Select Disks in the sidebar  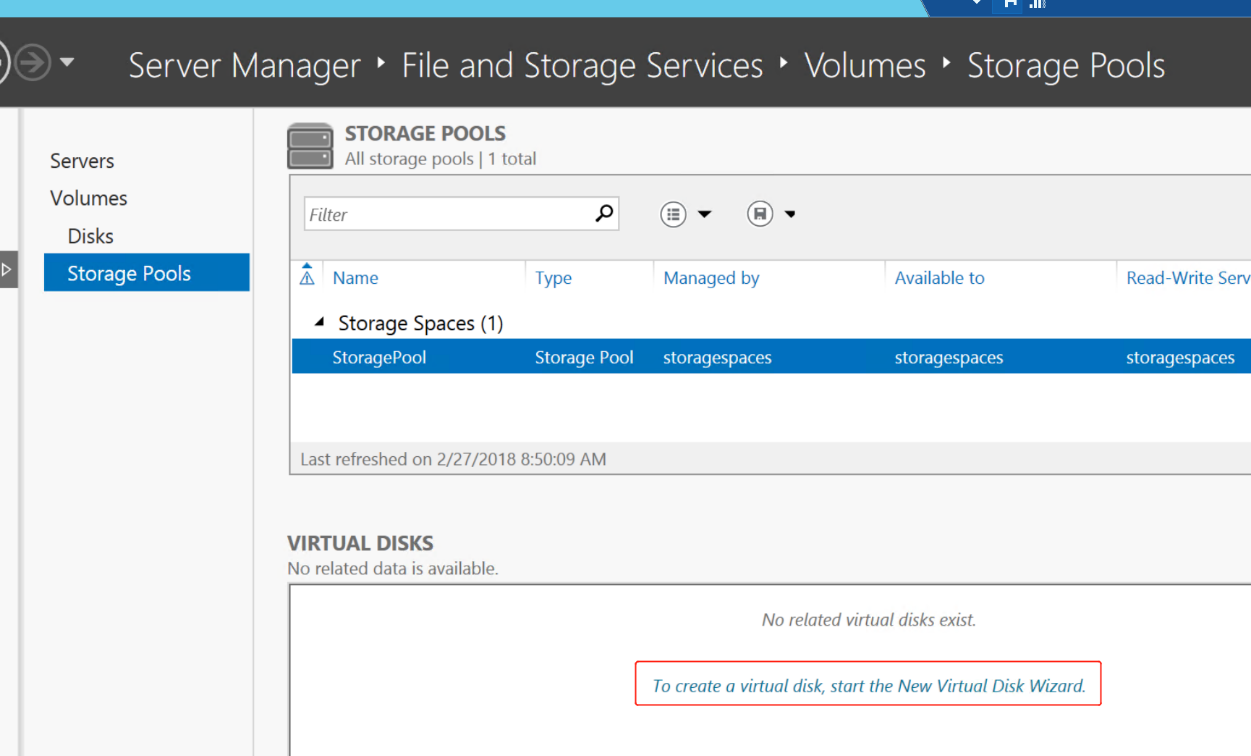[90, 236]
